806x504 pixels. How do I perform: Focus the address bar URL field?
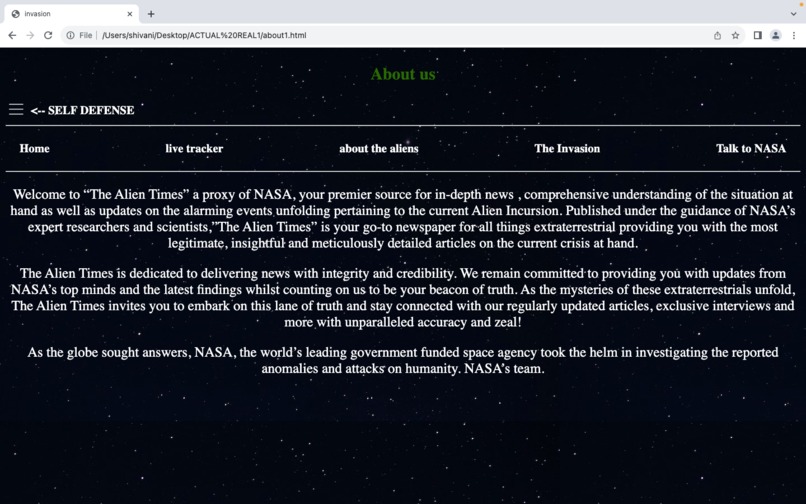[x=401, y=35]
